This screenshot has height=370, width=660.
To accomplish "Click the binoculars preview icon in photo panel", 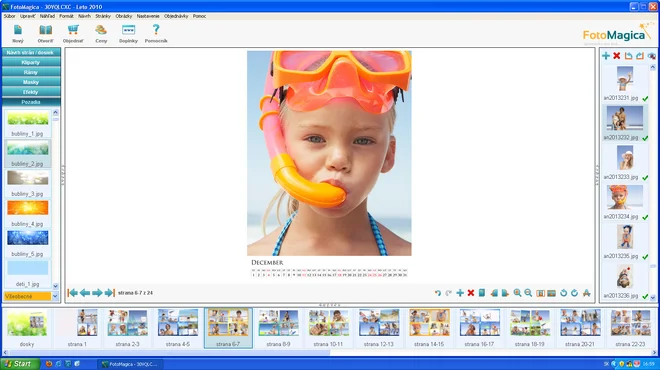I will [x=652, y=56].
